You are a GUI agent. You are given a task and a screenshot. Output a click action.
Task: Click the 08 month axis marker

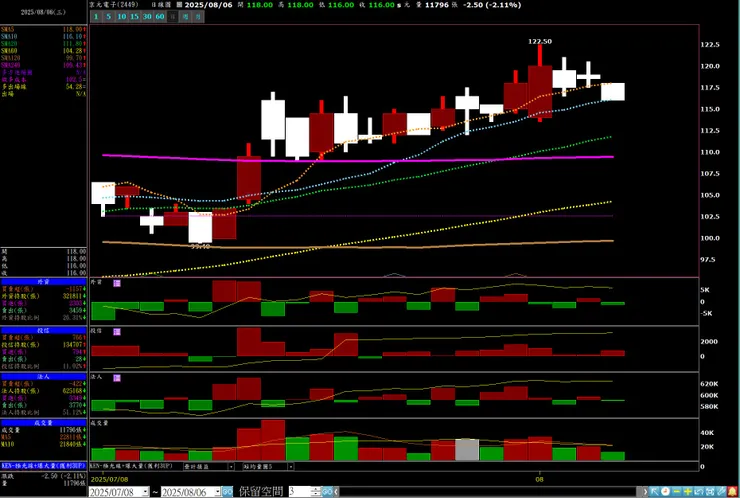pos(539,479)
